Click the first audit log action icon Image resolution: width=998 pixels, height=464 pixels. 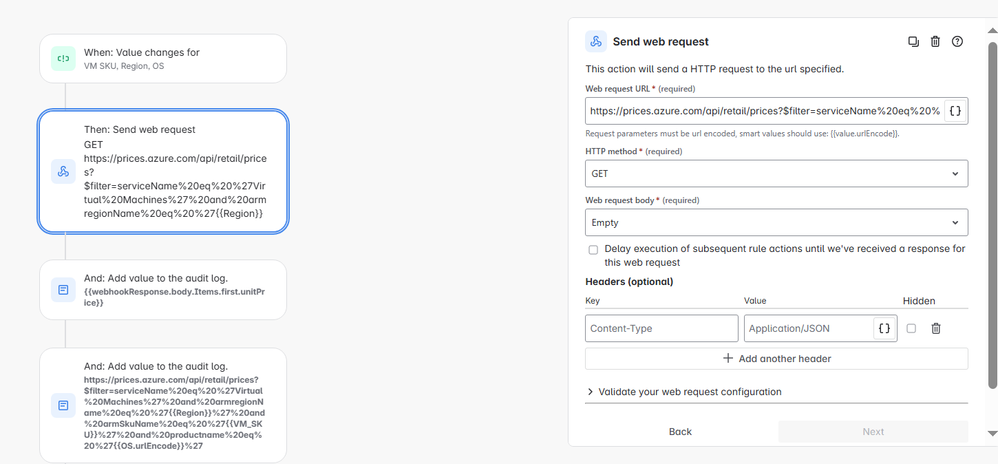[x=63, y=290]
